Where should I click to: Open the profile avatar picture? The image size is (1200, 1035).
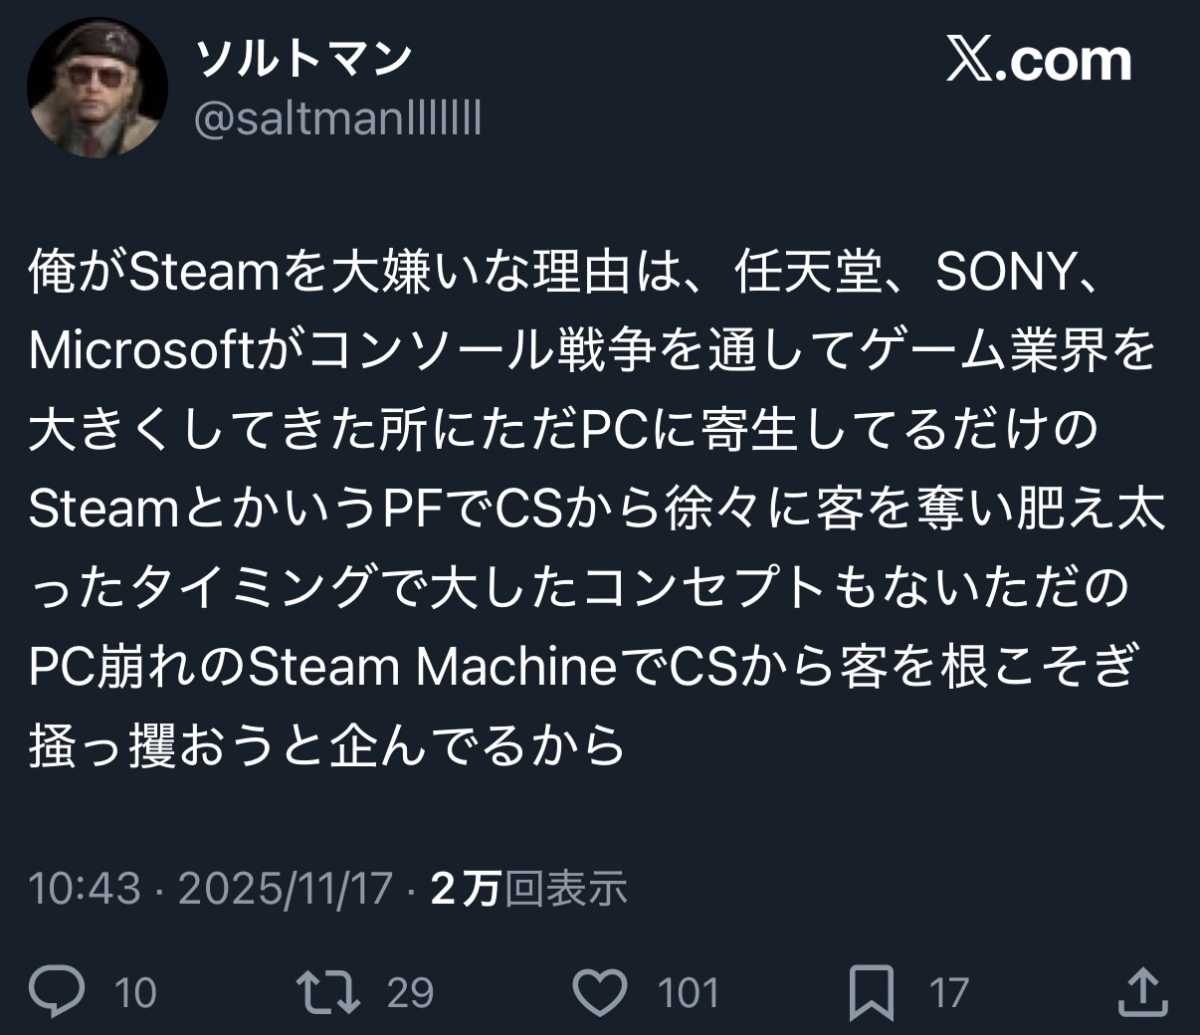click(x=96, y=87)
